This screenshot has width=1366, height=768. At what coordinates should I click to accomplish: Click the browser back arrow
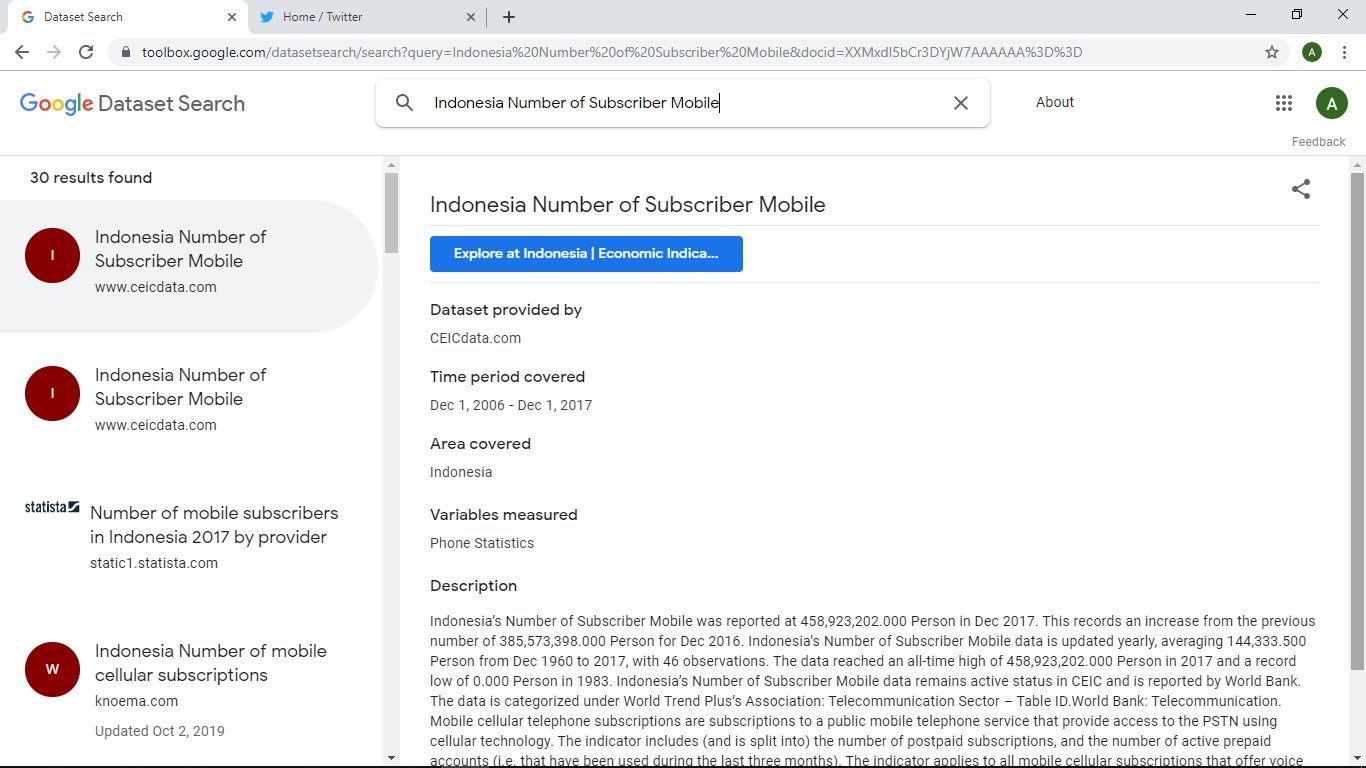pyautogui.click(x=22, y=52)
